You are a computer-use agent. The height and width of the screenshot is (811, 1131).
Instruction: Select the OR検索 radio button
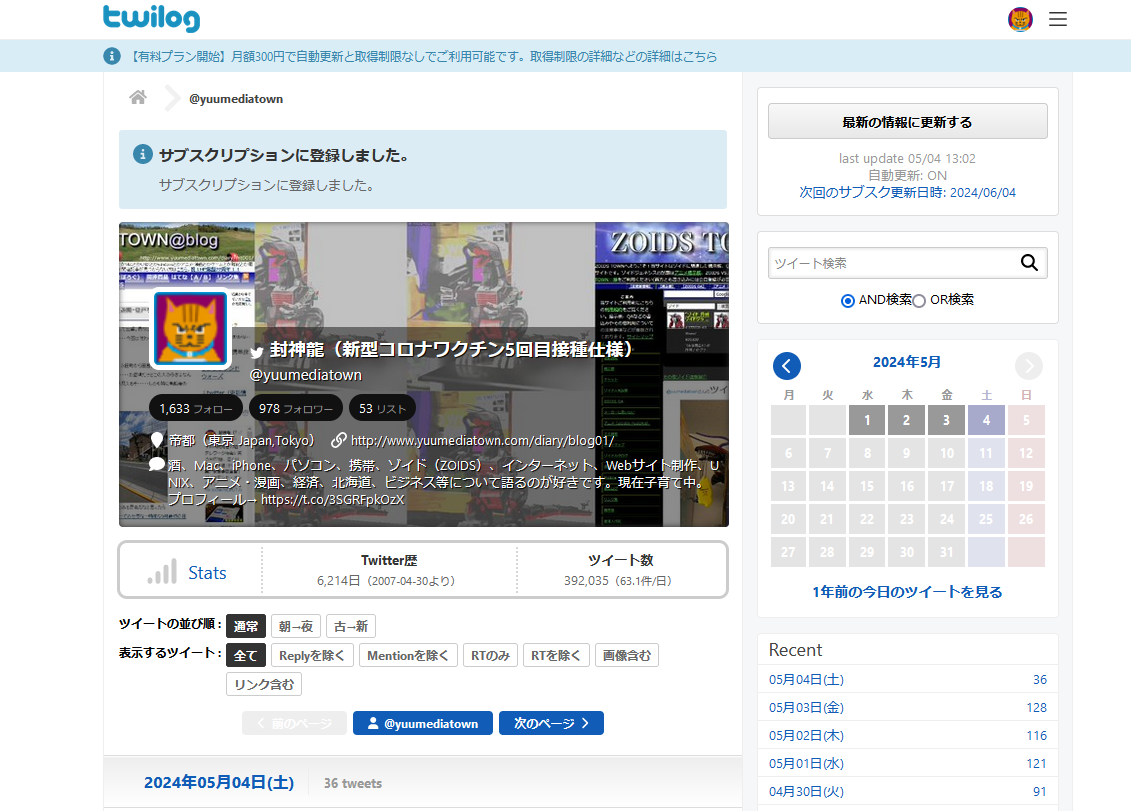[916, 298]
